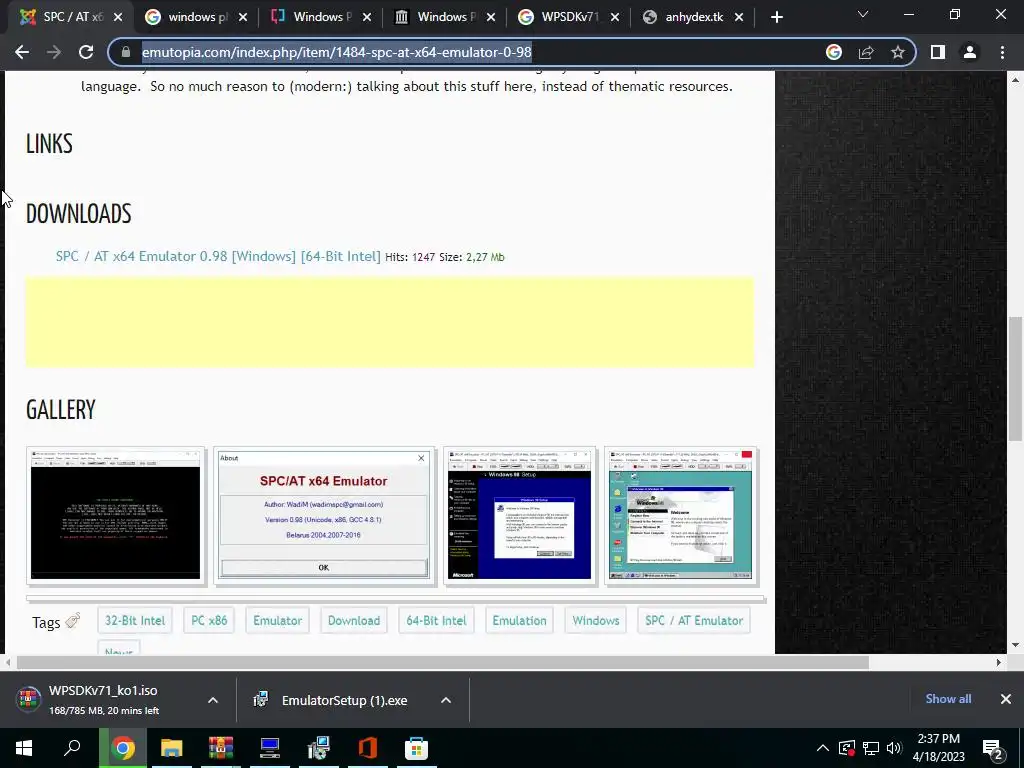
Task: Open the WinRAR taskbar icon
Action: [x=221, y=748]
